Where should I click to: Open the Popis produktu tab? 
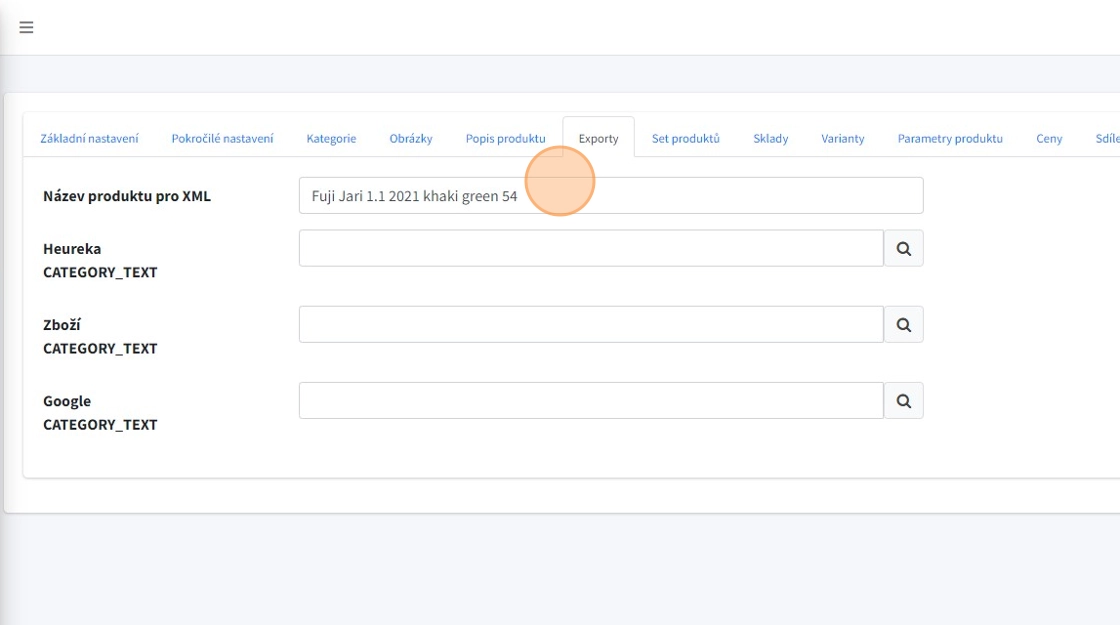click(x=505, y=138)
